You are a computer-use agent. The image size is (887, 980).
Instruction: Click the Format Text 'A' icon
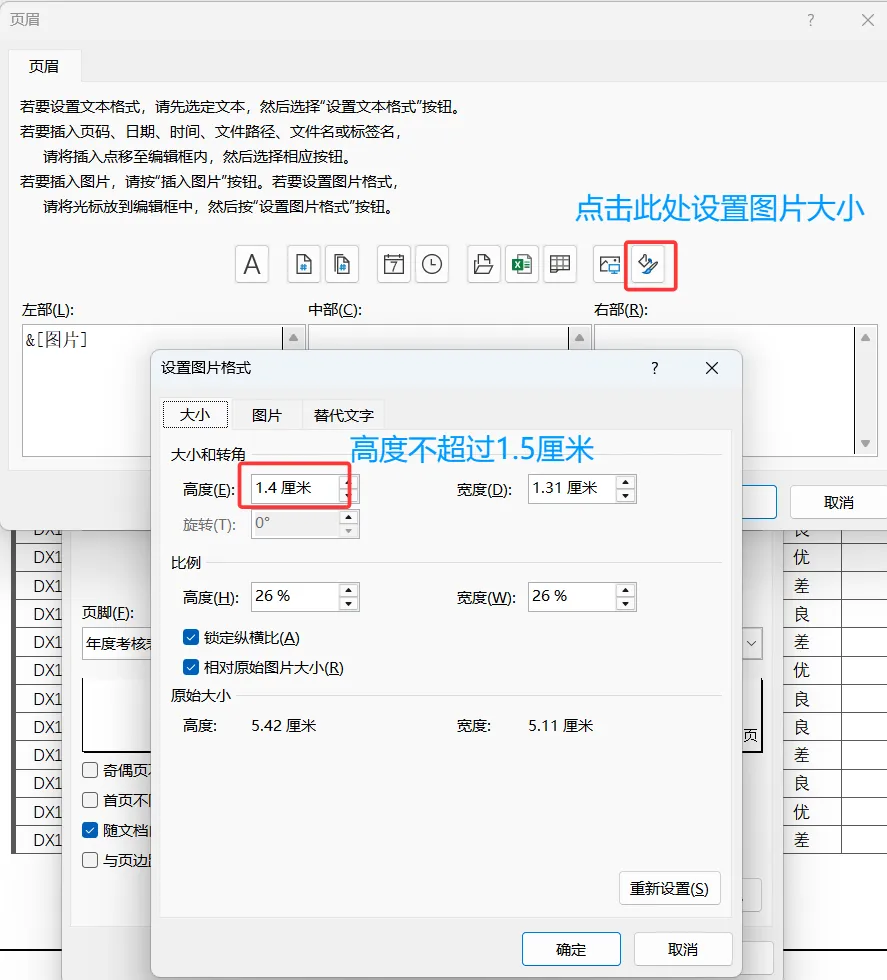[252, 264]
